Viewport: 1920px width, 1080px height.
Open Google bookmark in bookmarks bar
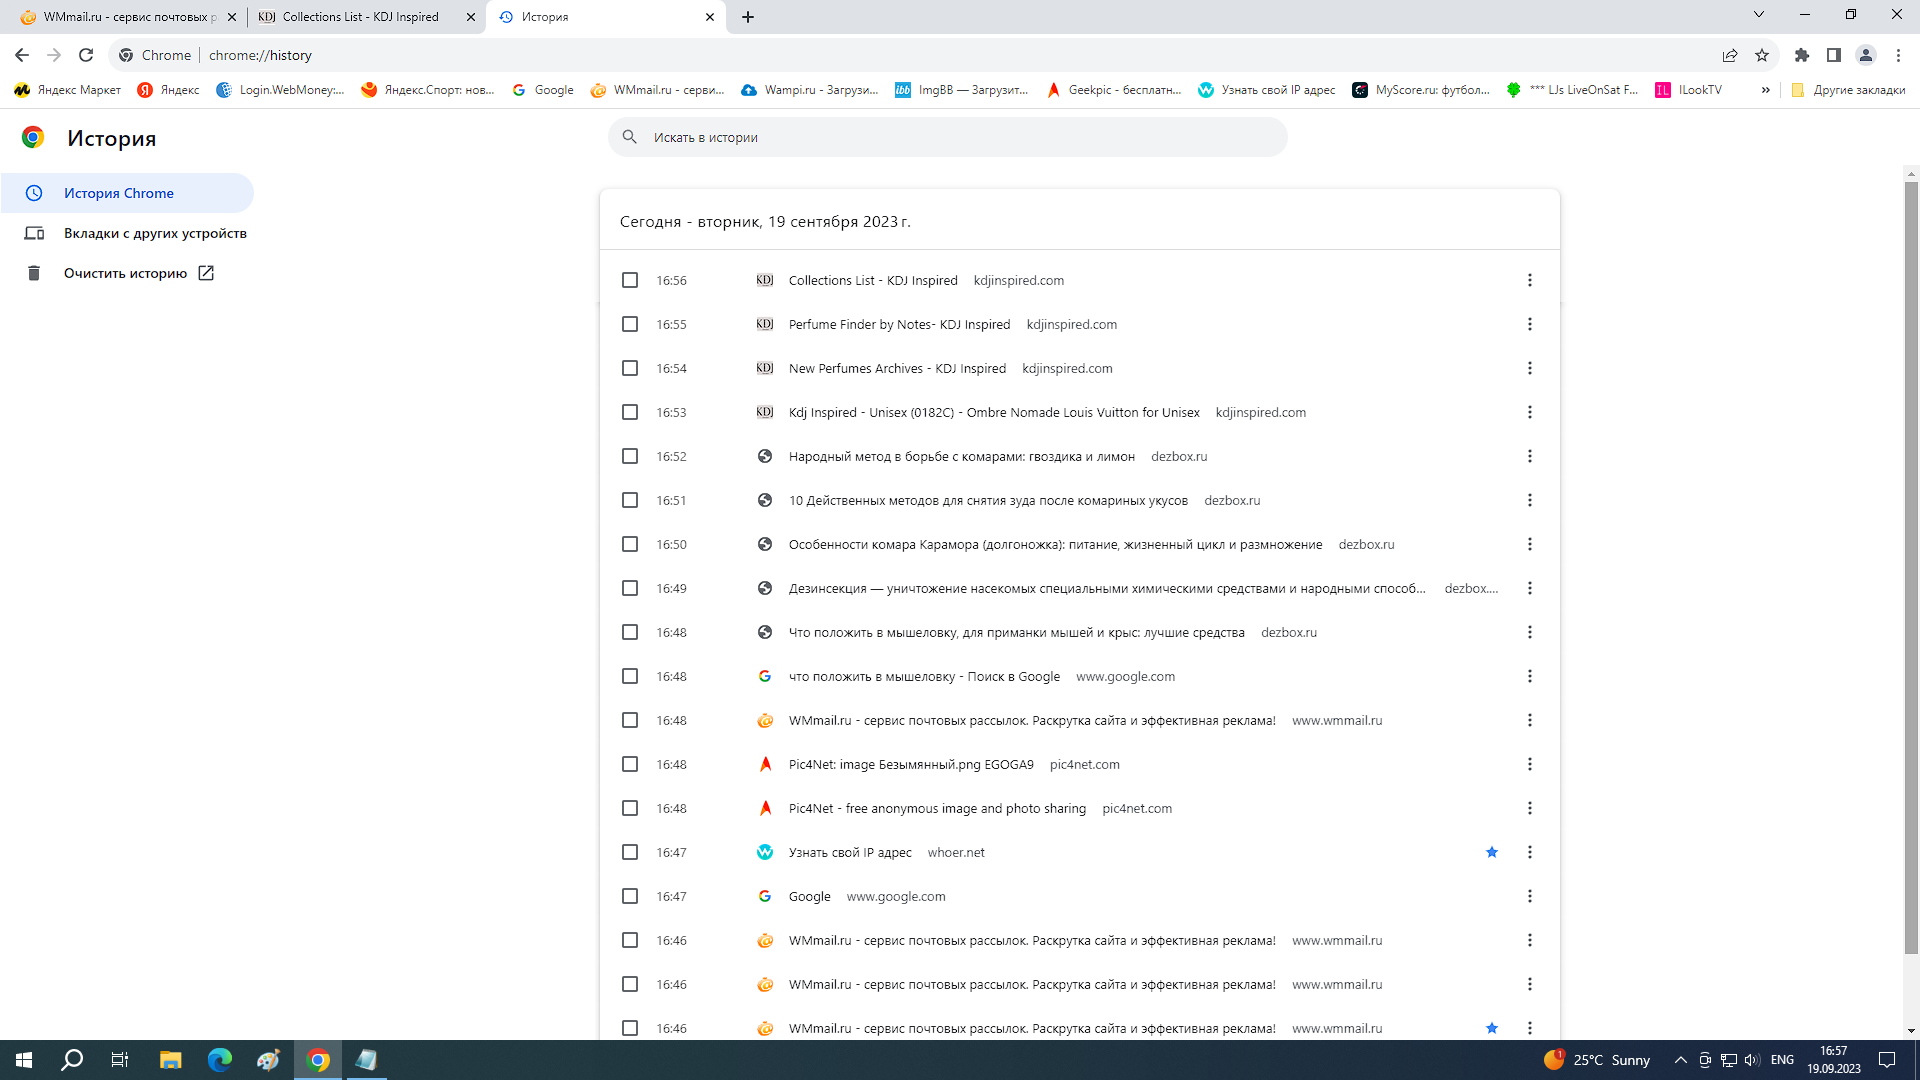click(x=543, y=90)
